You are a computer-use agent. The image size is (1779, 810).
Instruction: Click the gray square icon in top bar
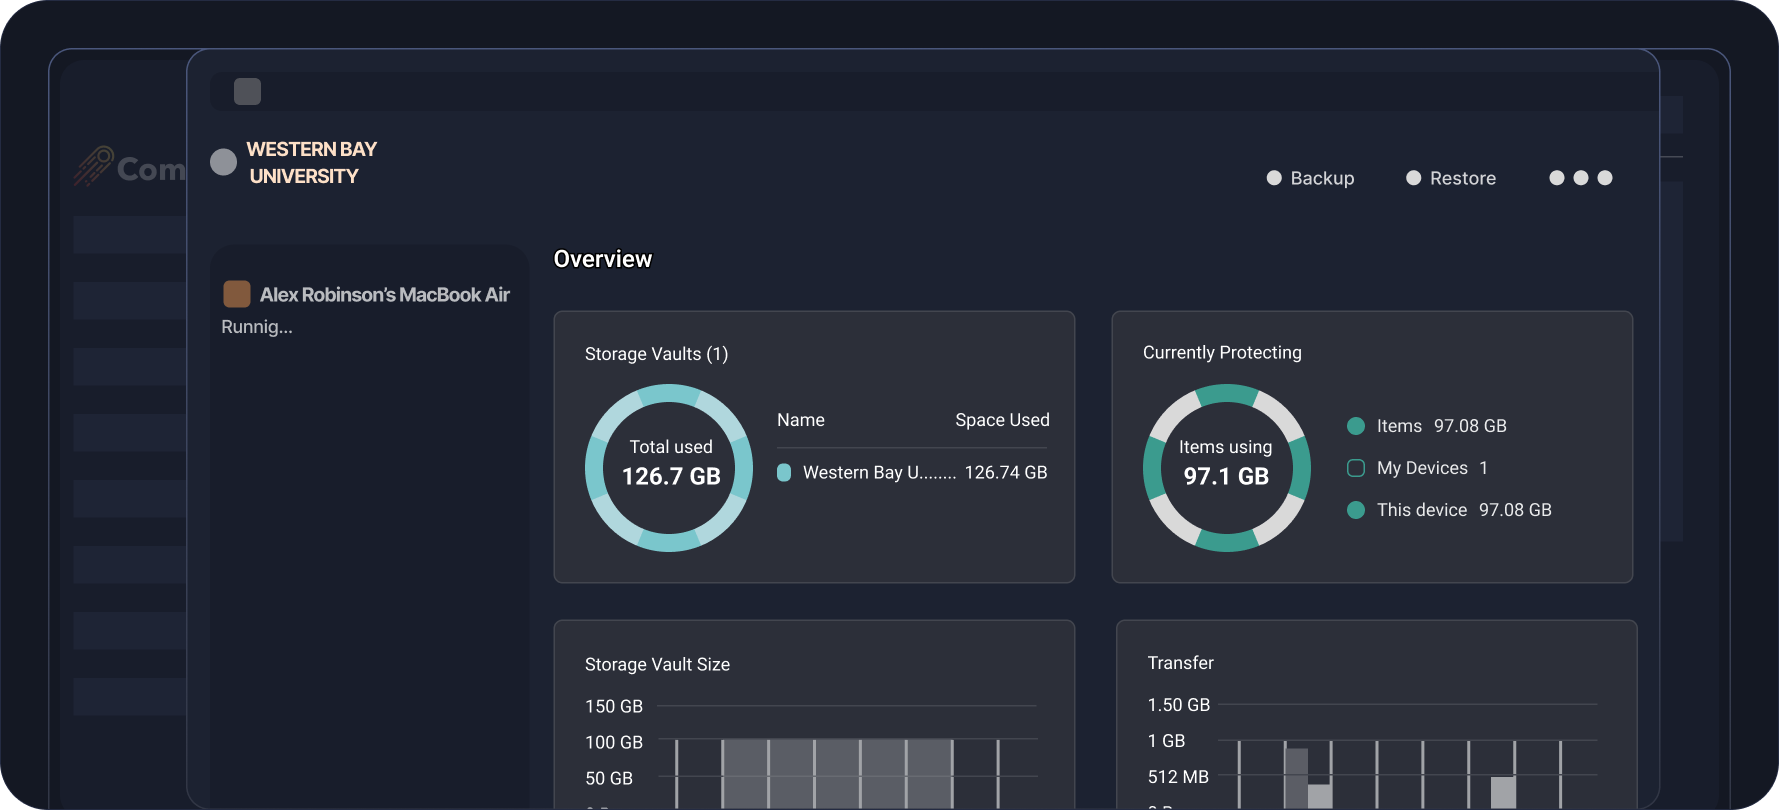point(247,92)
